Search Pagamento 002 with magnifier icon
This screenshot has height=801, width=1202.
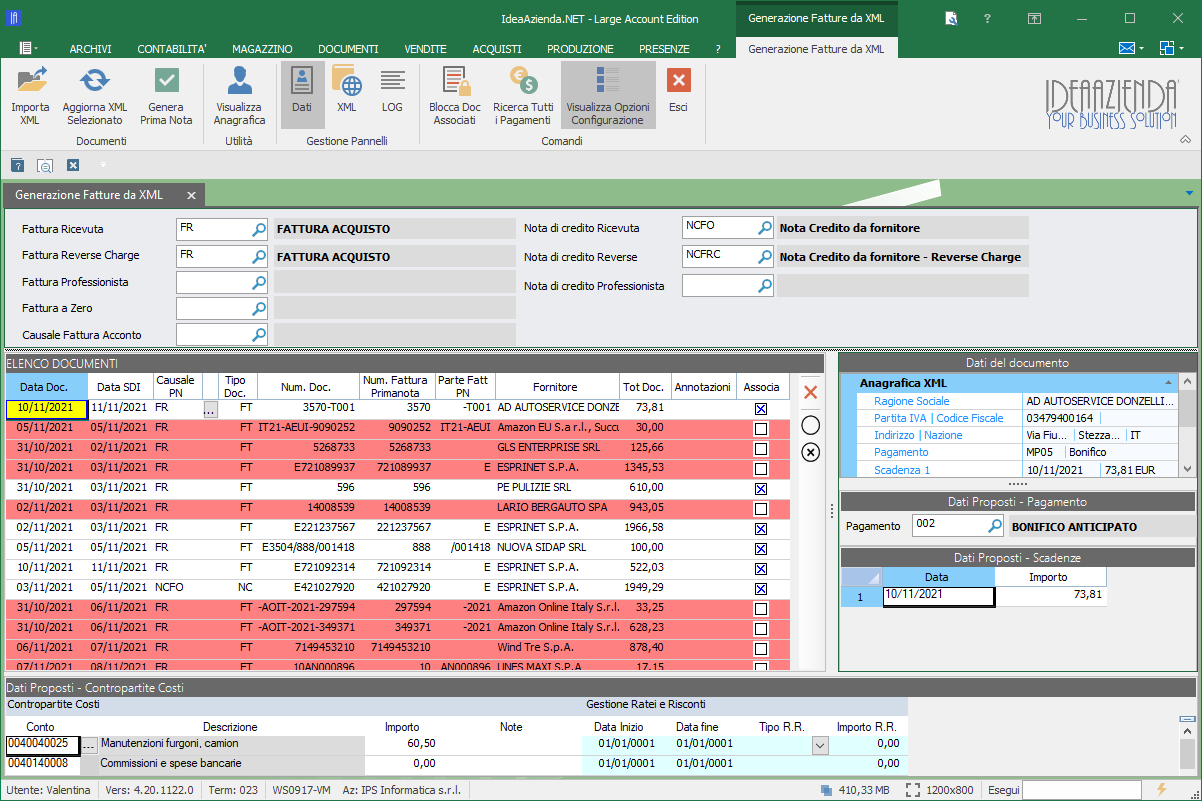[995, 526]
